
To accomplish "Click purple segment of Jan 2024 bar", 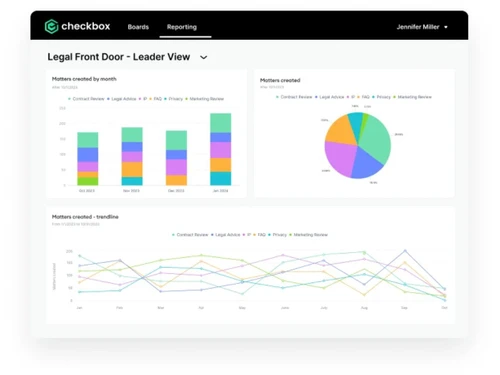I will coord(220,150).
